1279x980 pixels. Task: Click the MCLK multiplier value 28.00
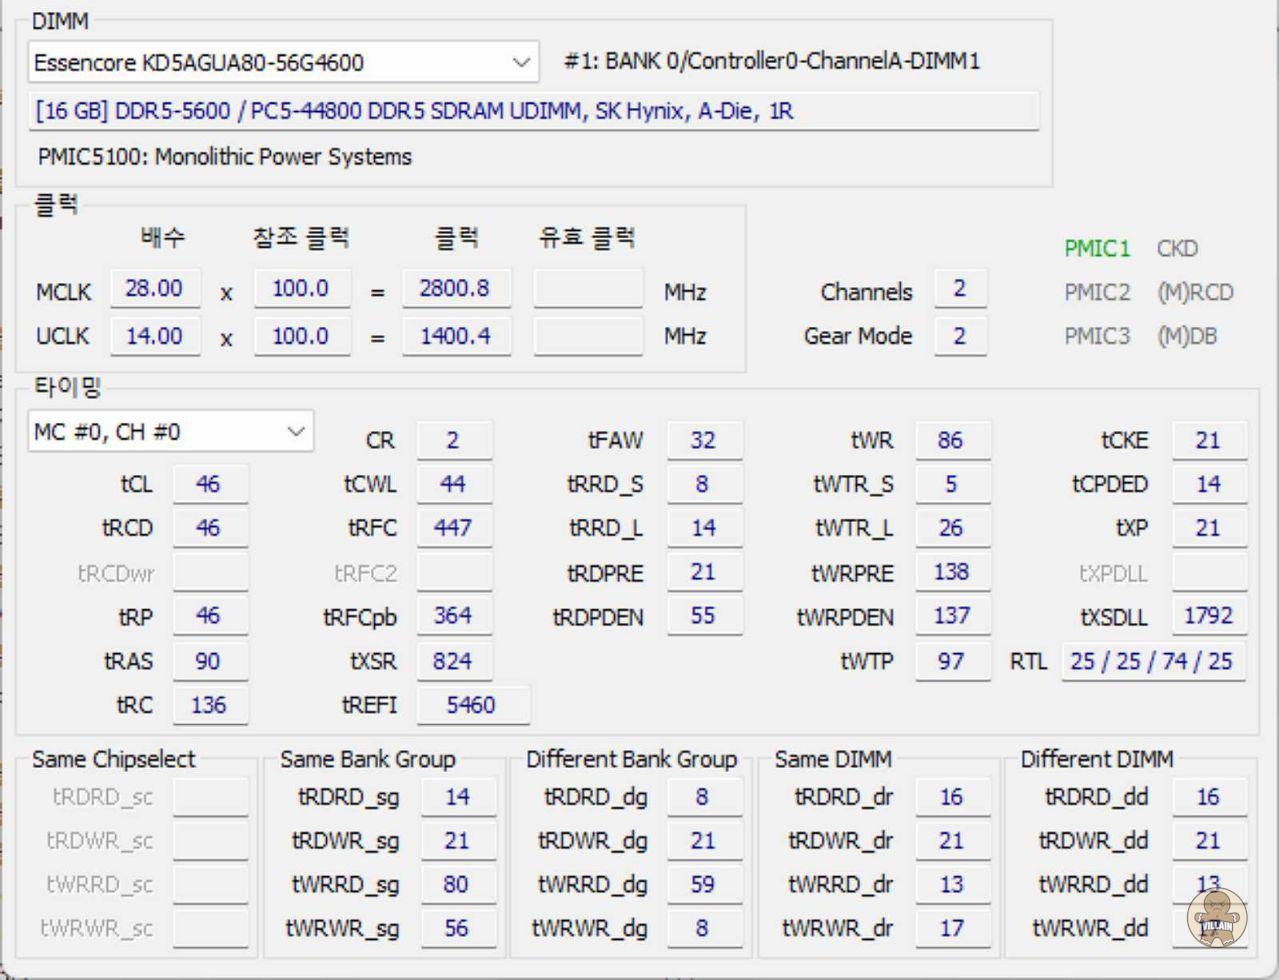click(x=154, y=289)
